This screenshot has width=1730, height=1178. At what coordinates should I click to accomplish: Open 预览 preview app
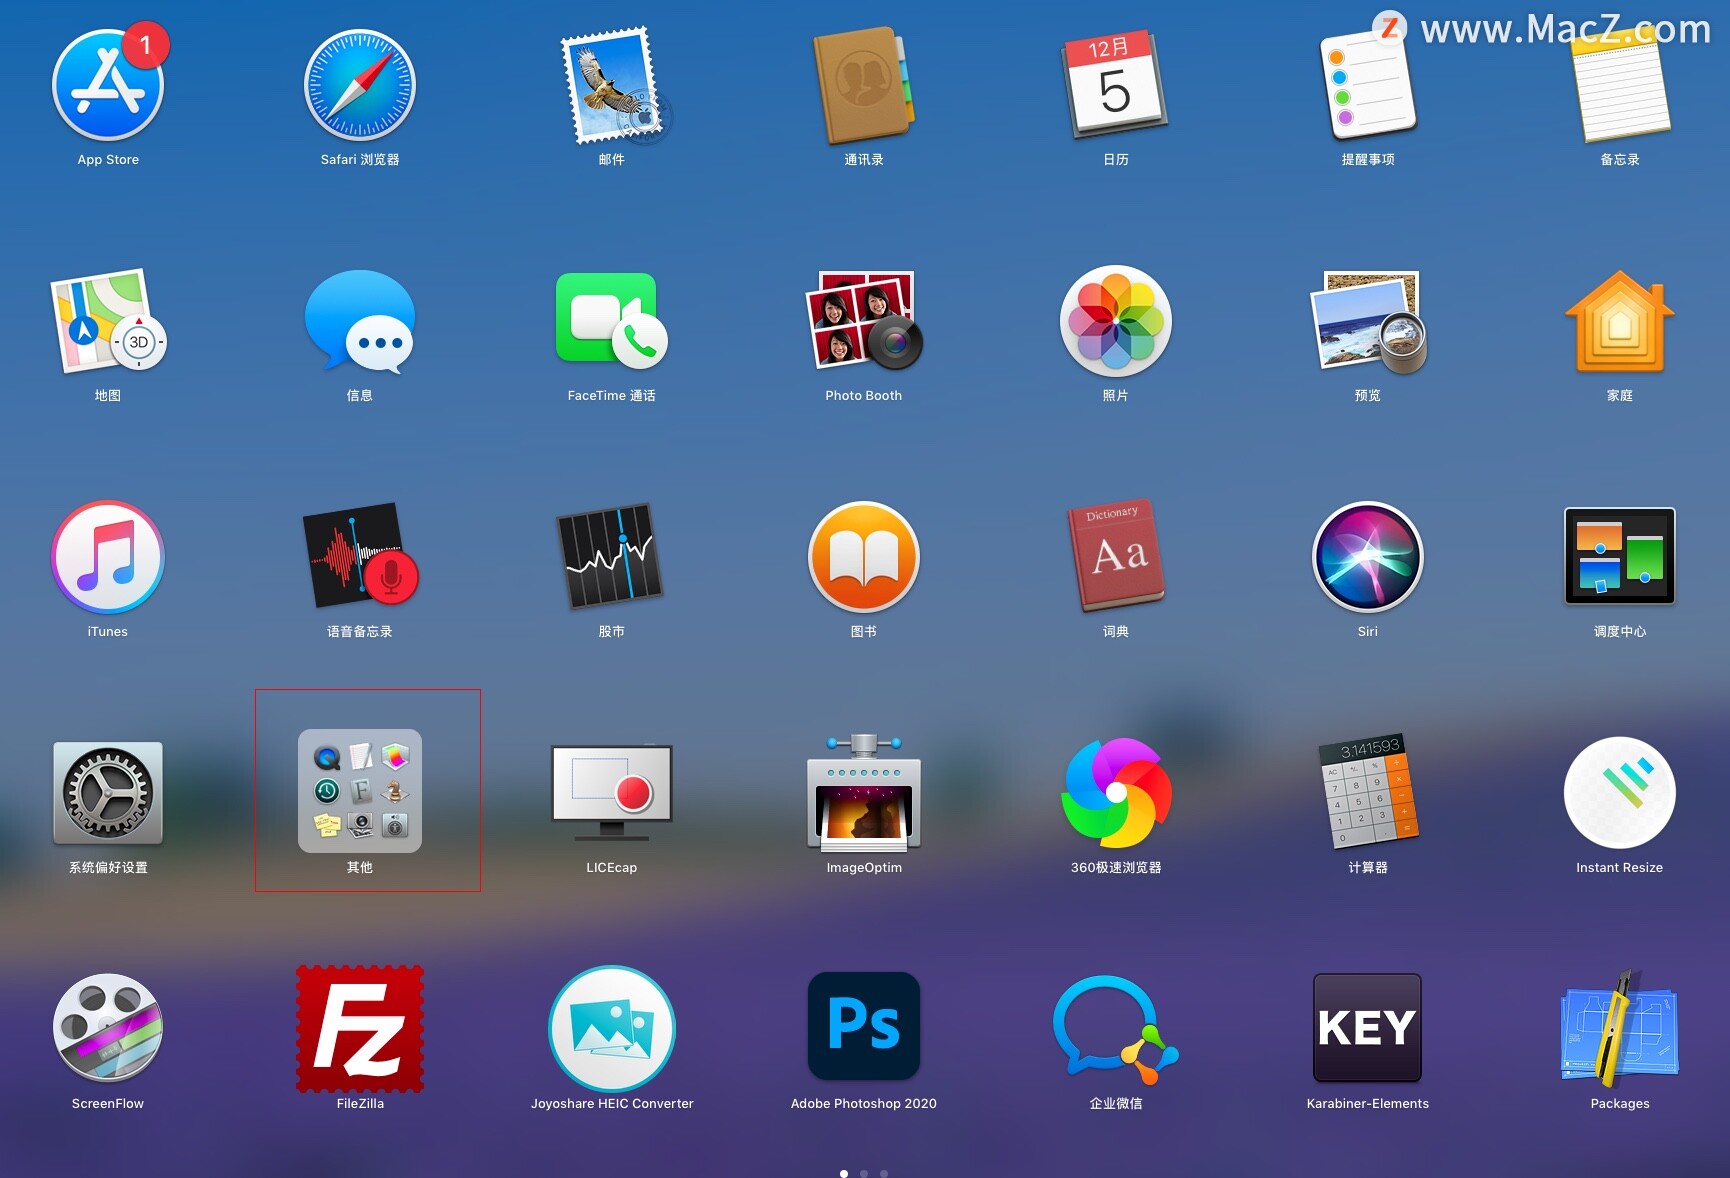[x=1368, y=321]
